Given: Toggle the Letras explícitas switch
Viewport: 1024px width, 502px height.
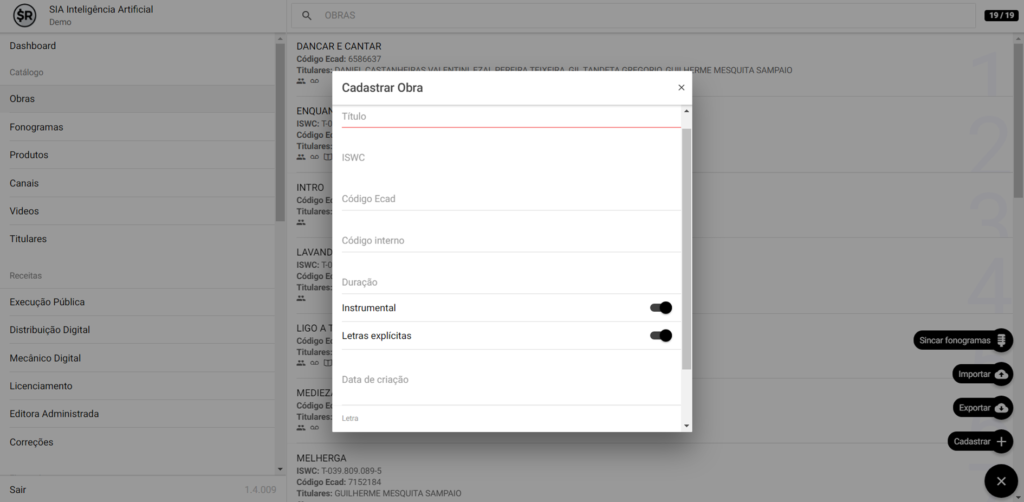Looking at the screenshot, I should 660,336.
